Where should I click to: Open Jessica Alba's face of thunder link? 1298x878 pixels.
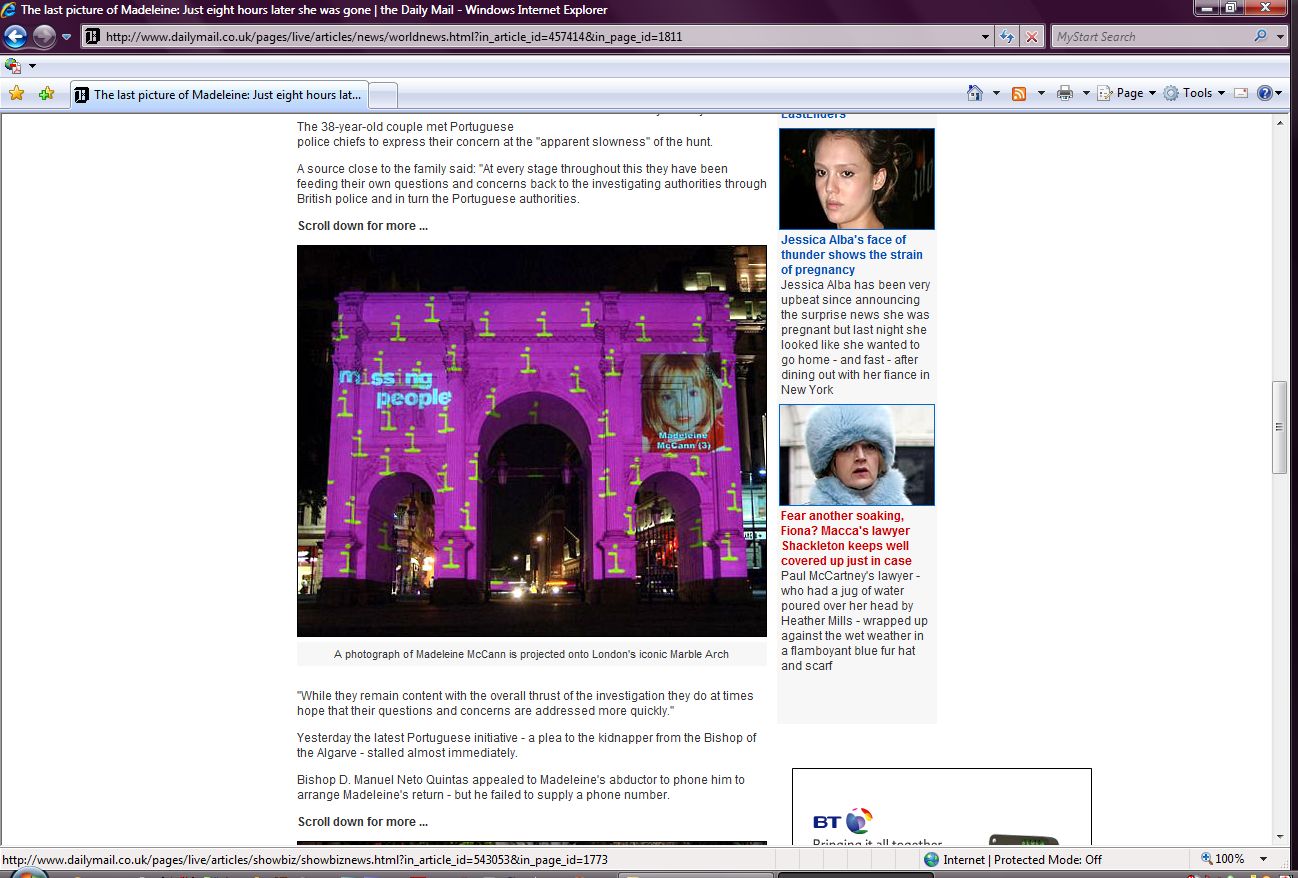coord(851,254)
